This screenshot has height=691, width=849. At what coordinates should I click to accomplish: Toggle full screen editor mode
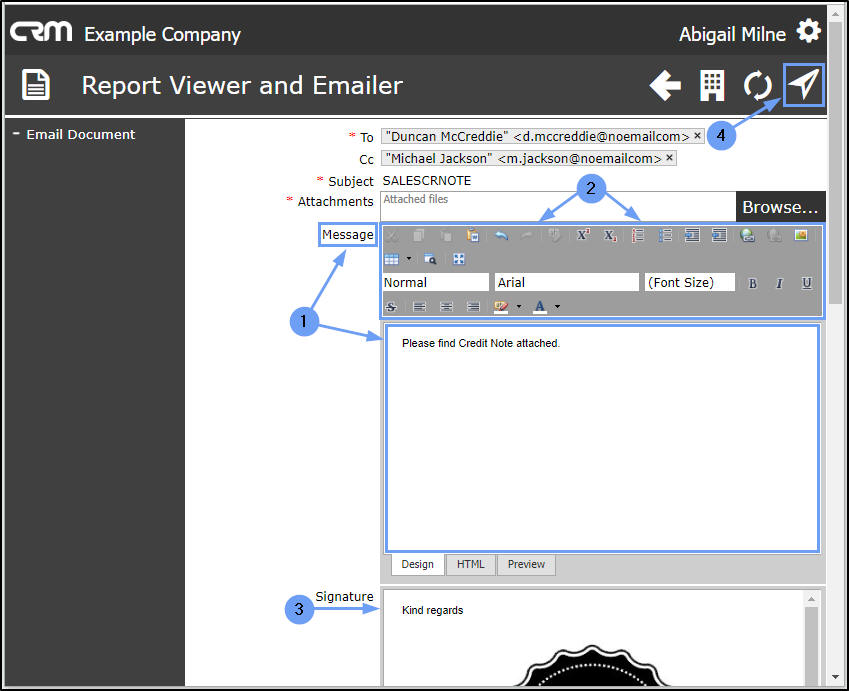pyautogui.click(x=459, y=259)
